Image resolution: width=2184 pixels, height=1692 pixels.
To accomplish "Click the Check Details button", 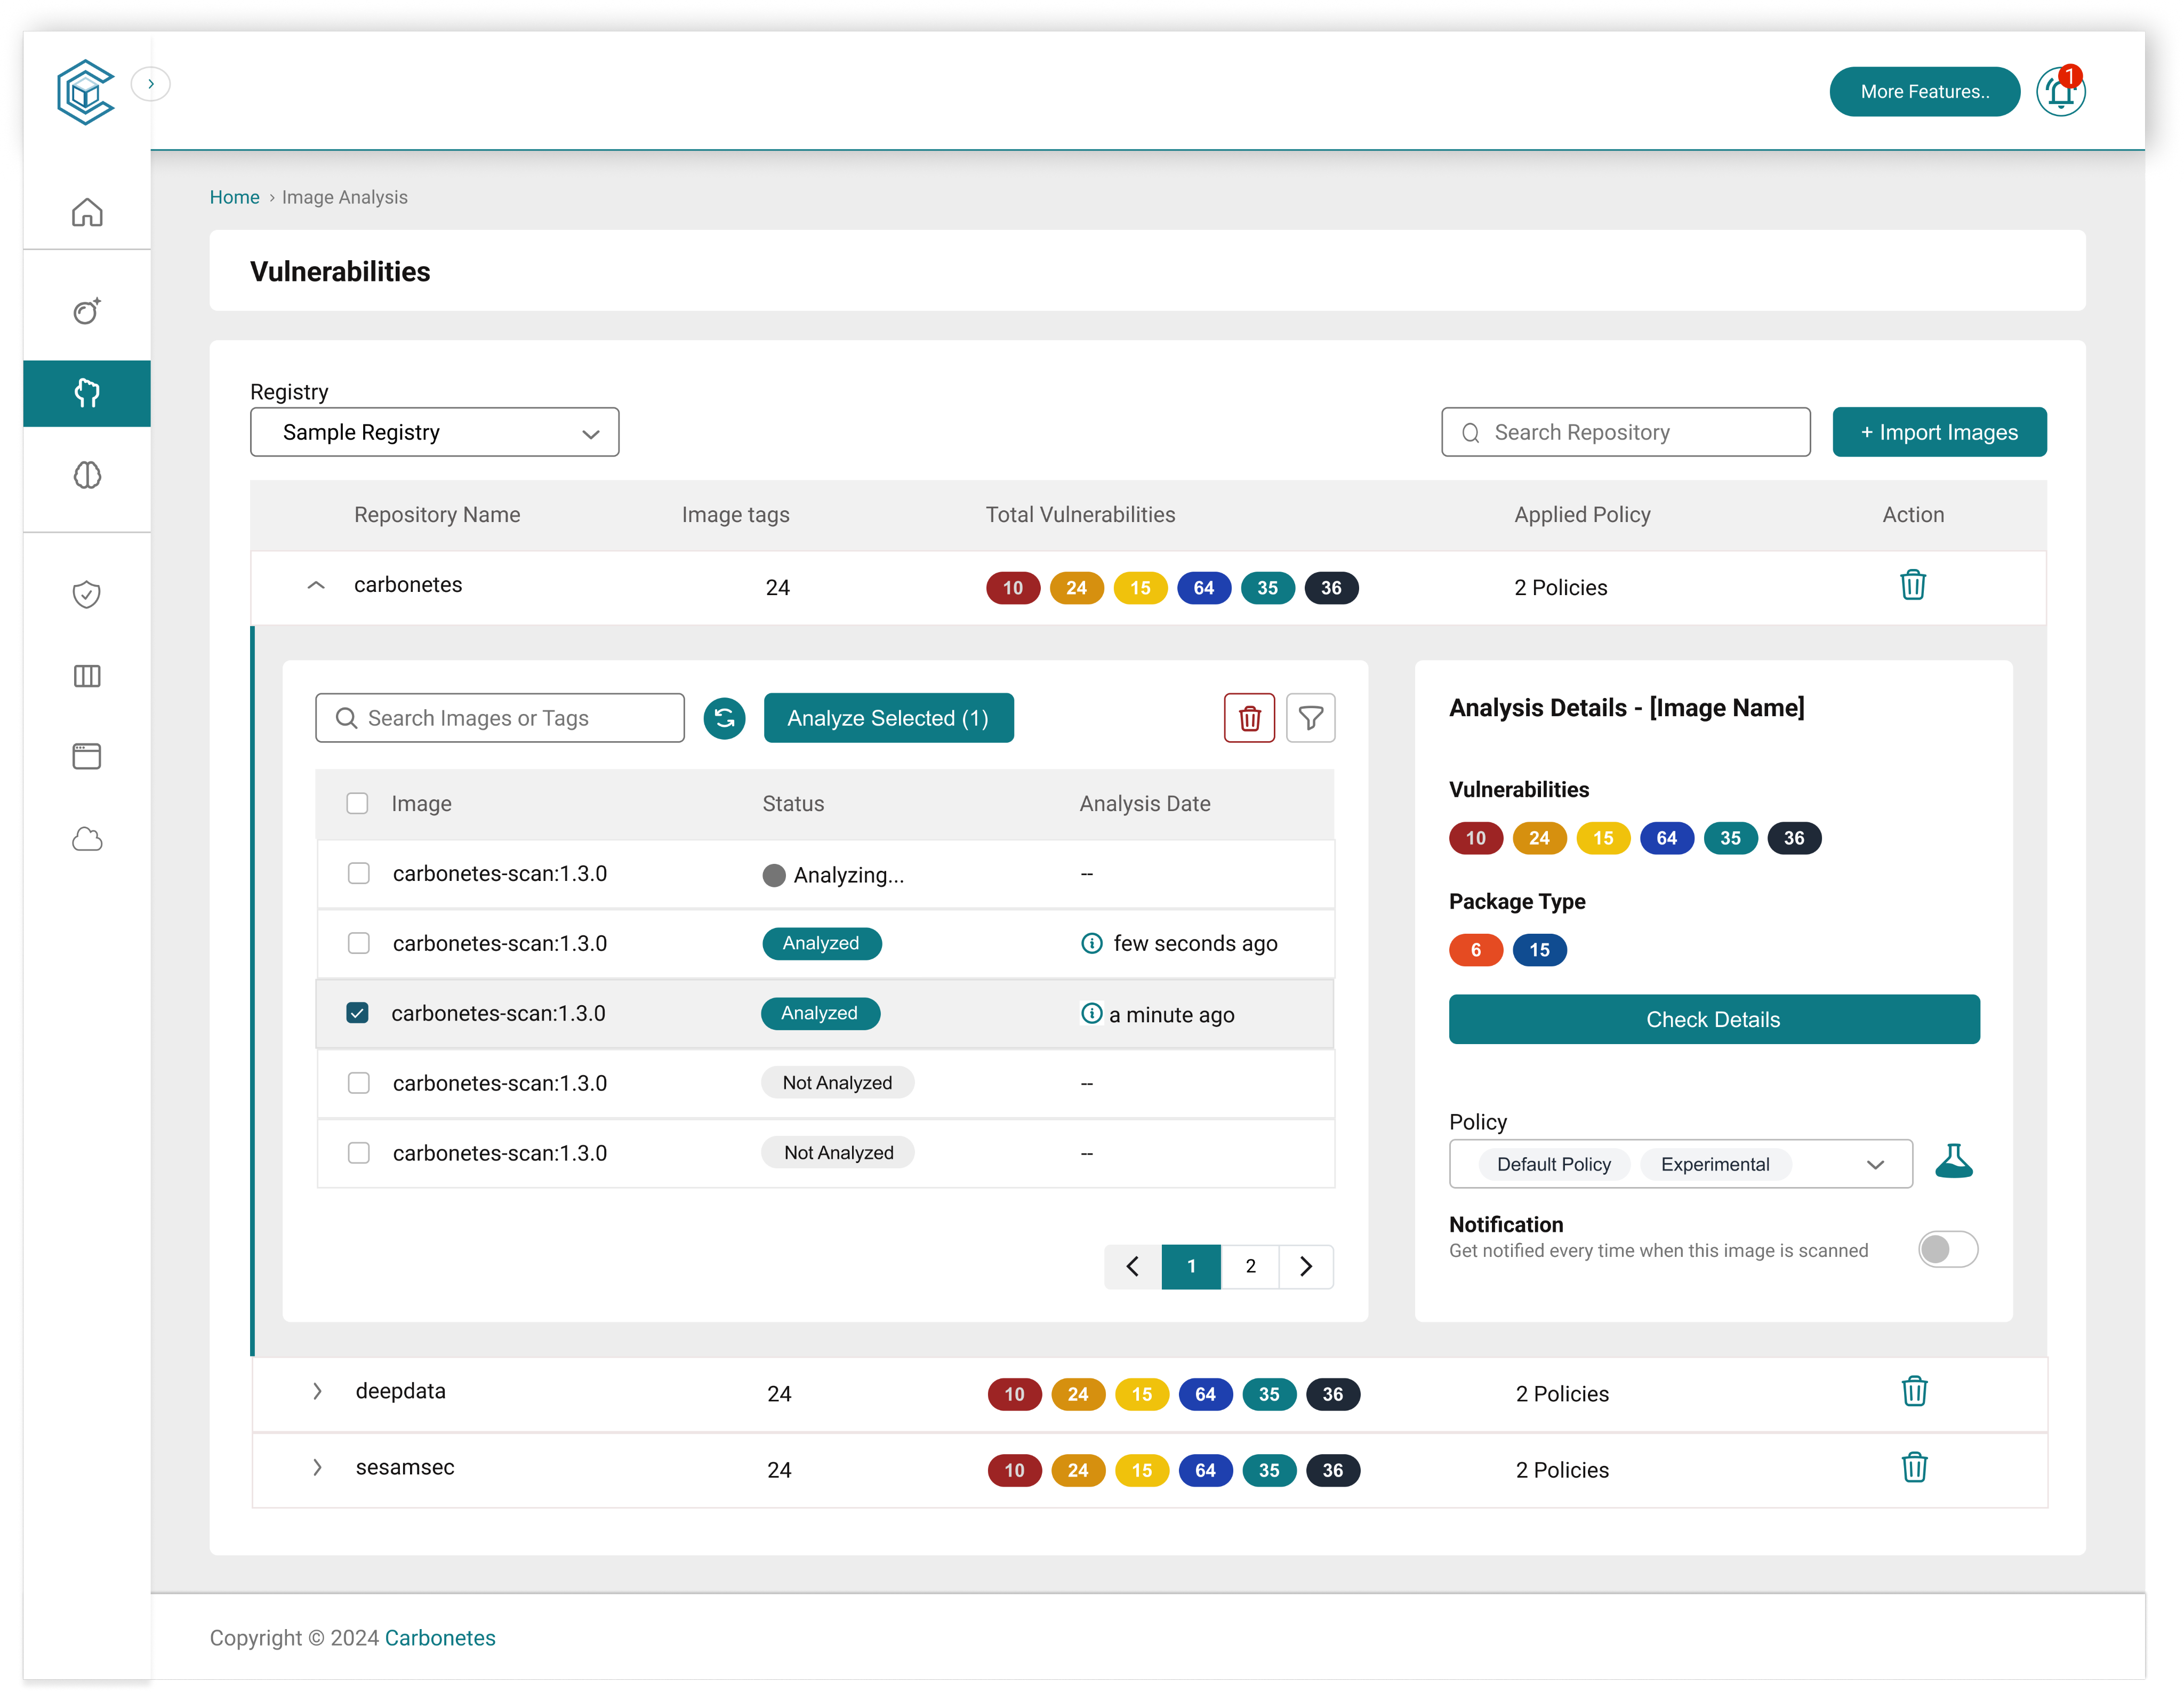I will point(1713,1019).
